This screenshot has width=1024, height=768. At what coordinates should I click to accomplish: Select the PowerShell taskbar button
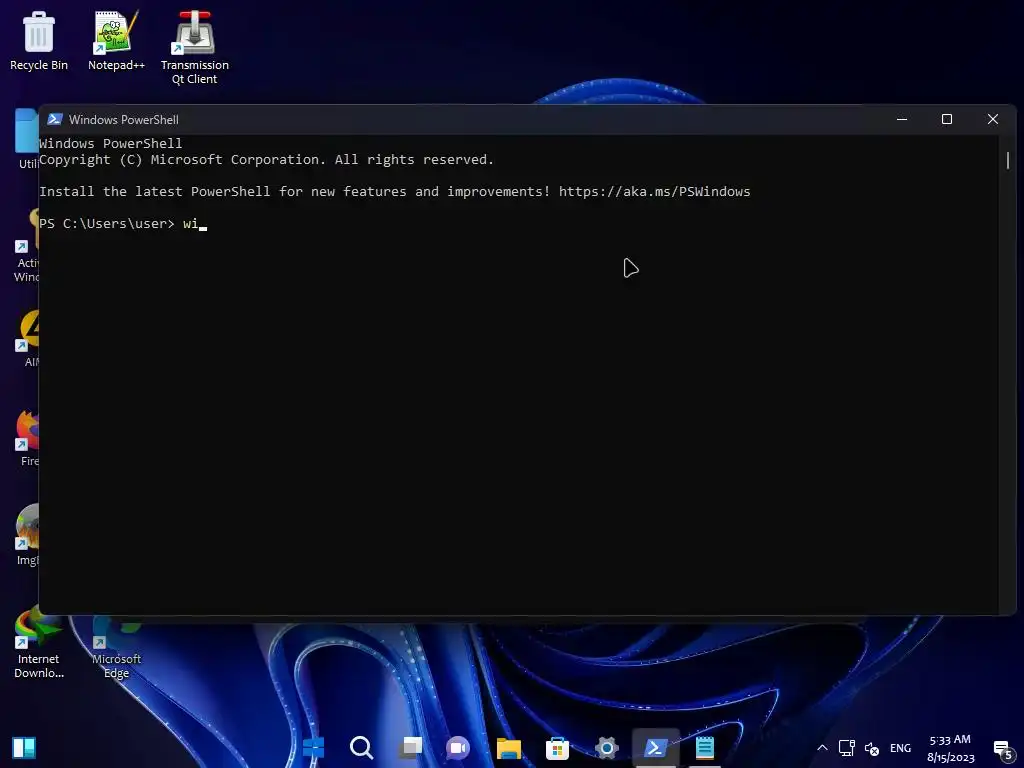655,747
